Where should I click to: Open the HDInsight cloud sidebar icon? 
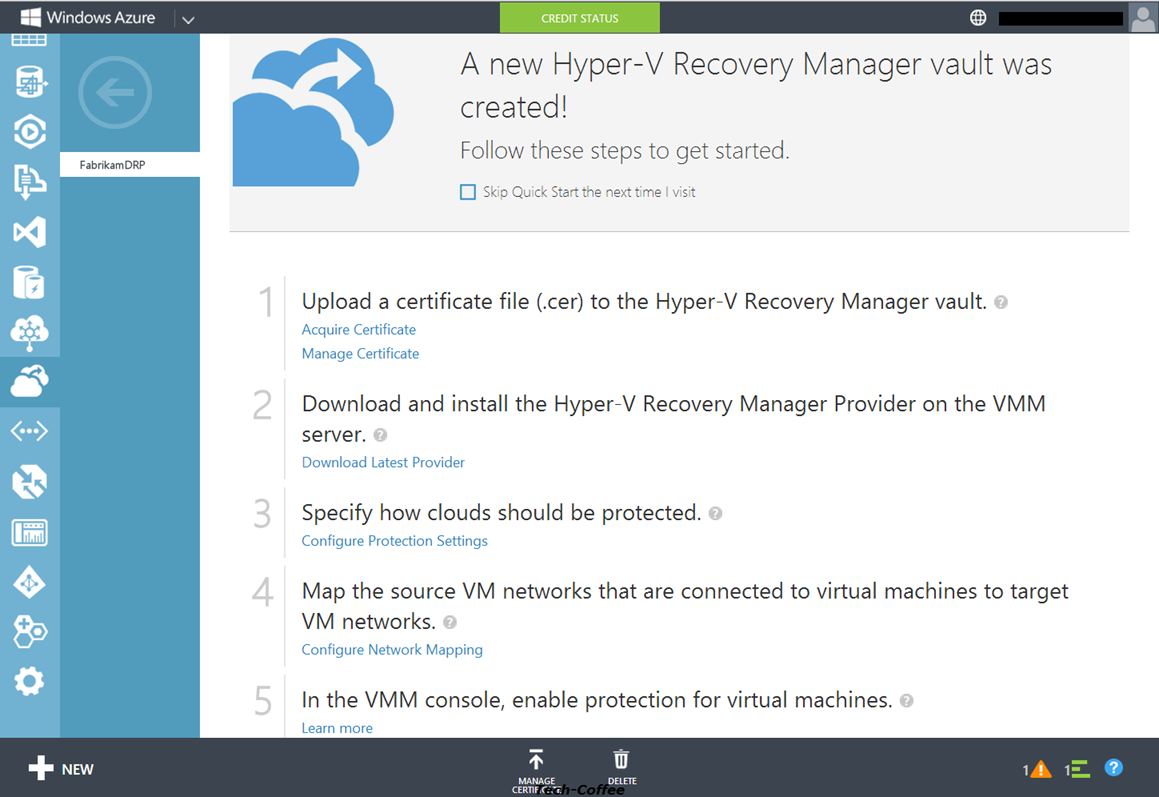tap(30, 333)
